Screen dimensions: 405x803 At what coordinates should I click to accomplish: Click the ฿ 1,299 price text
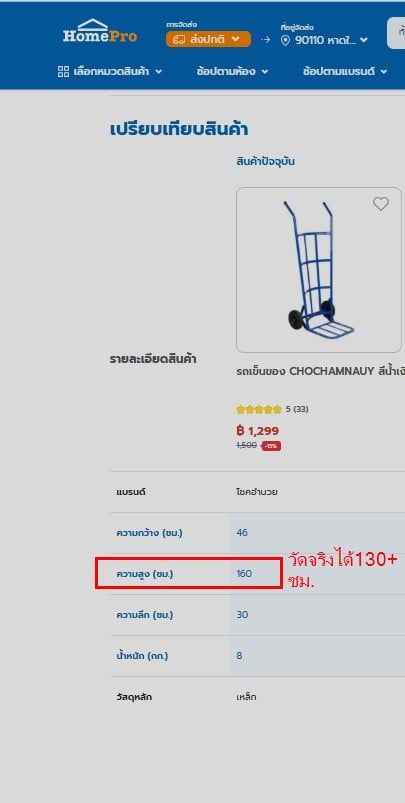click(258, 430)
